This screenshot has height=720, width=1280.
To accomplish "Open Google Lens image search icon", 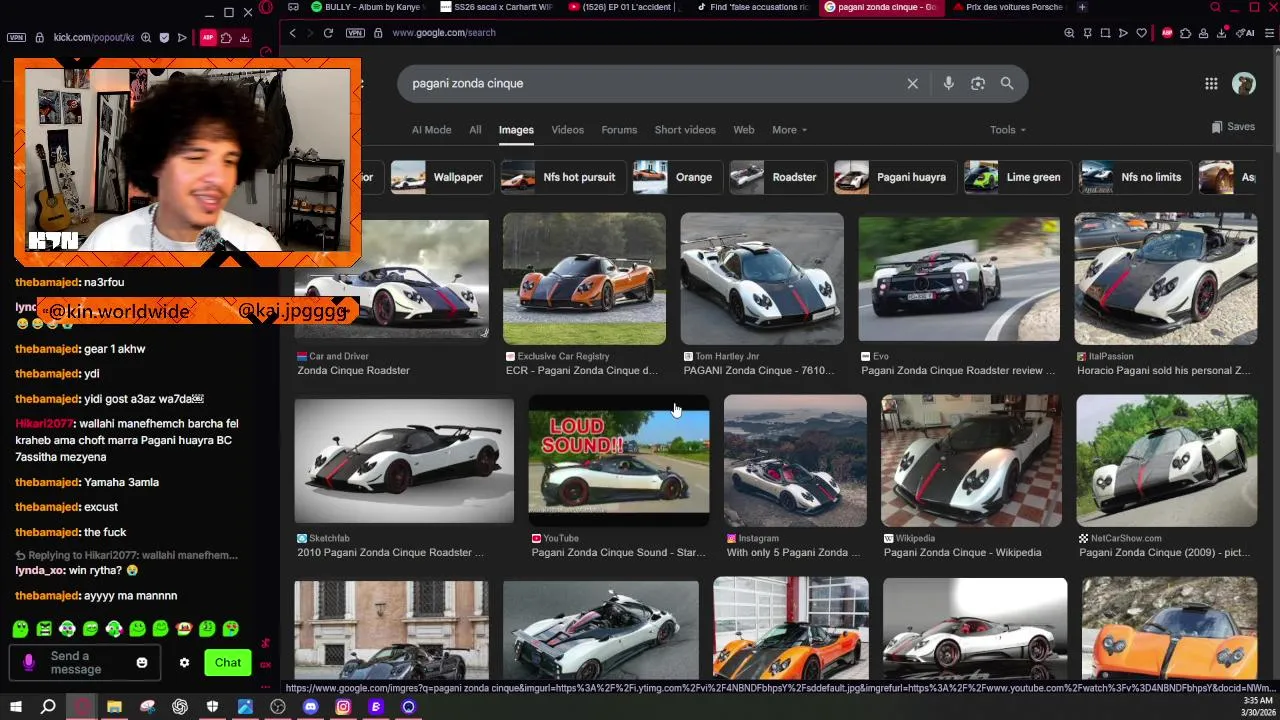I will click(x=978, y=84).
